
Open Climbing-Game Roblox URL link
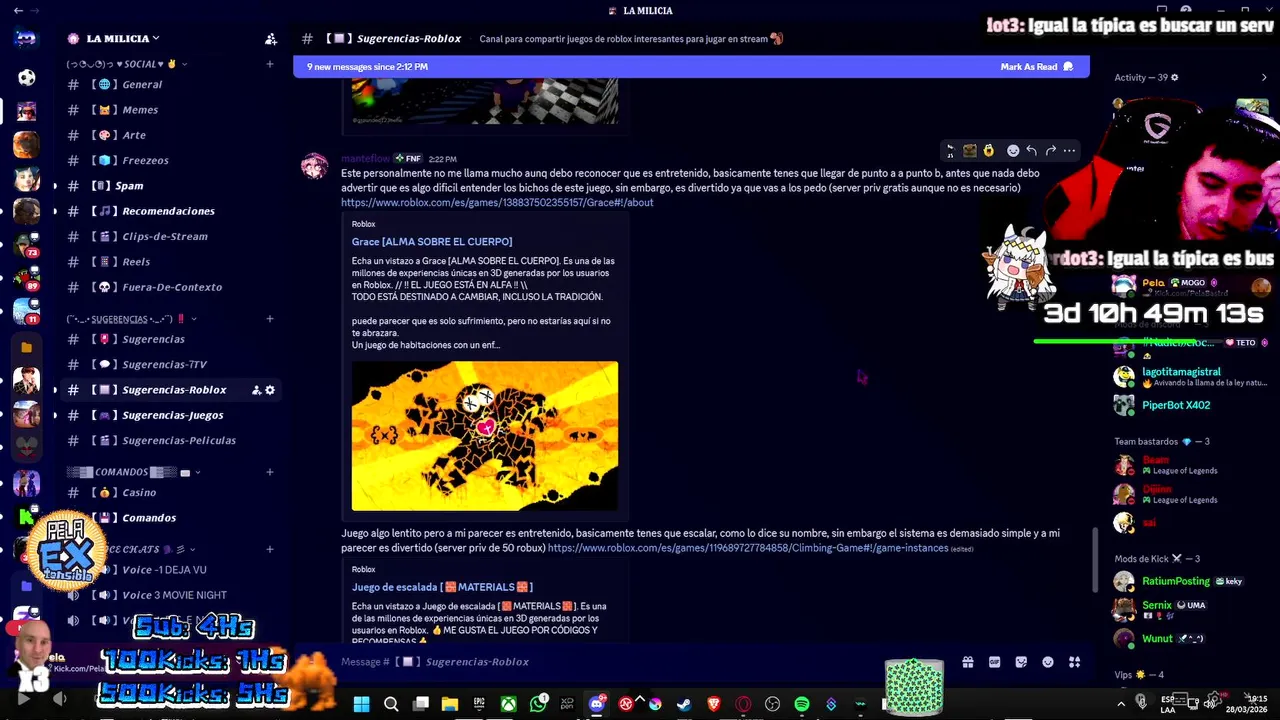748,548
